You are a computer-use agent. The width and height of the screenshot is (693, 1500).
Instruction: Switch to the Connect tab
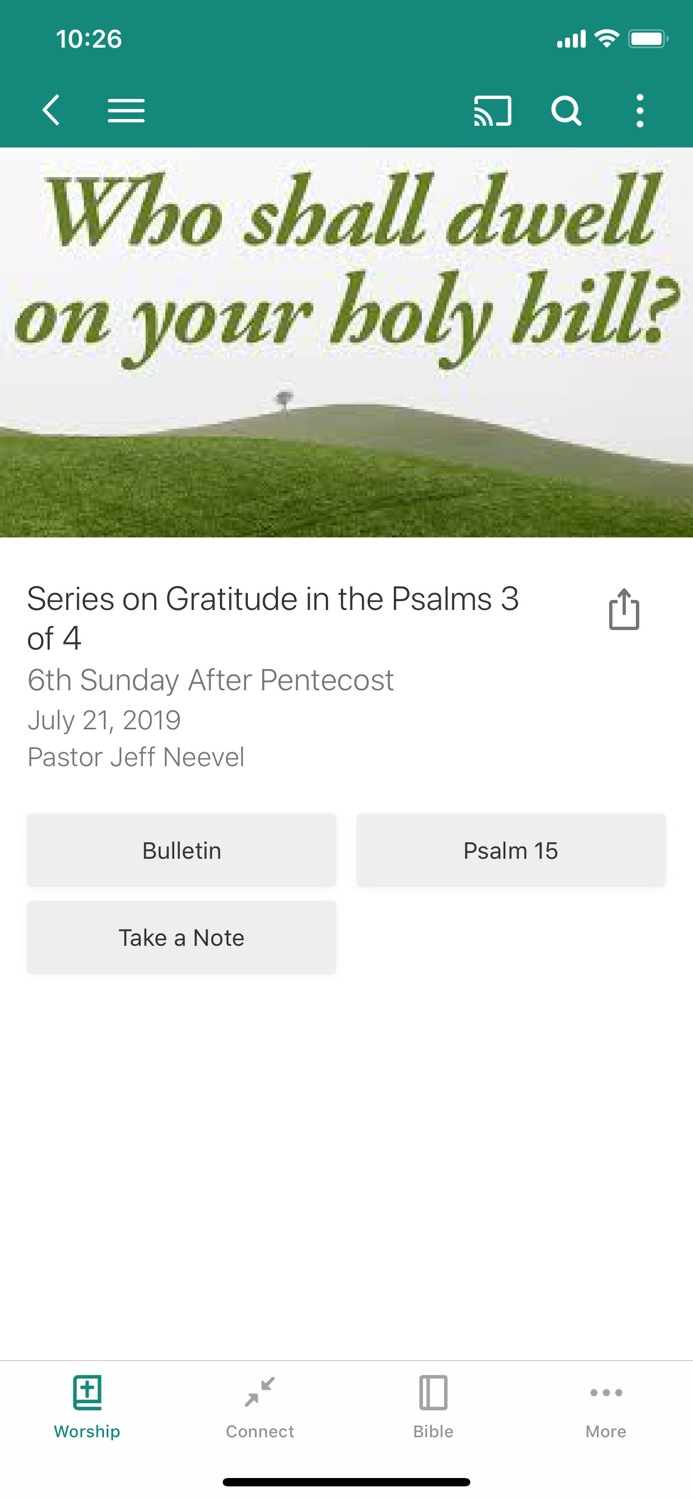pos(260,1406)
